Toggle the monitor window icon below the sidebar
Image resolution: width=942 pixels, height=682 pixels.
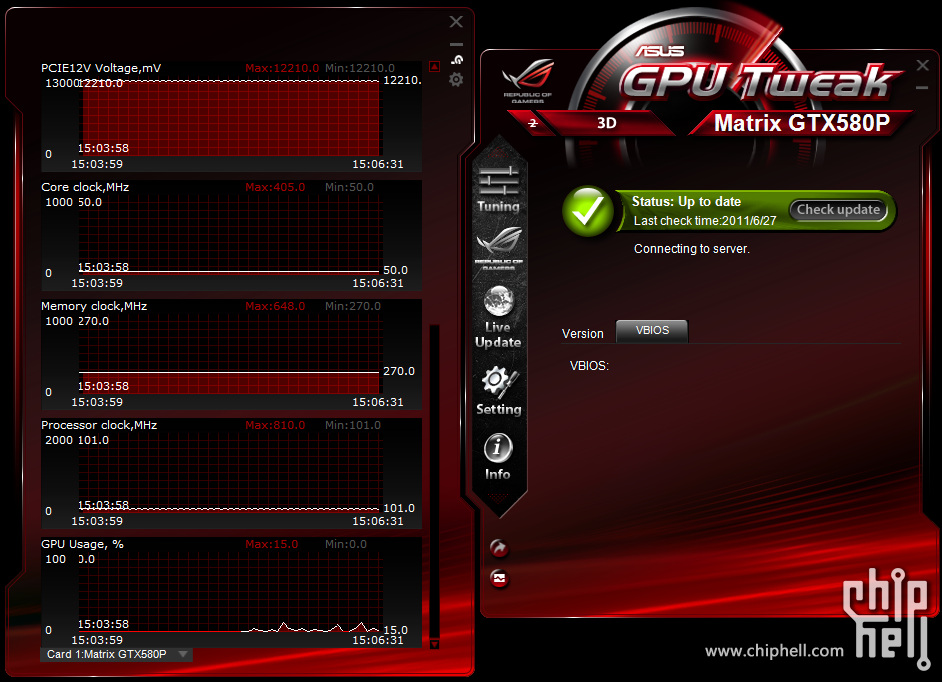(x=499, y=578)
